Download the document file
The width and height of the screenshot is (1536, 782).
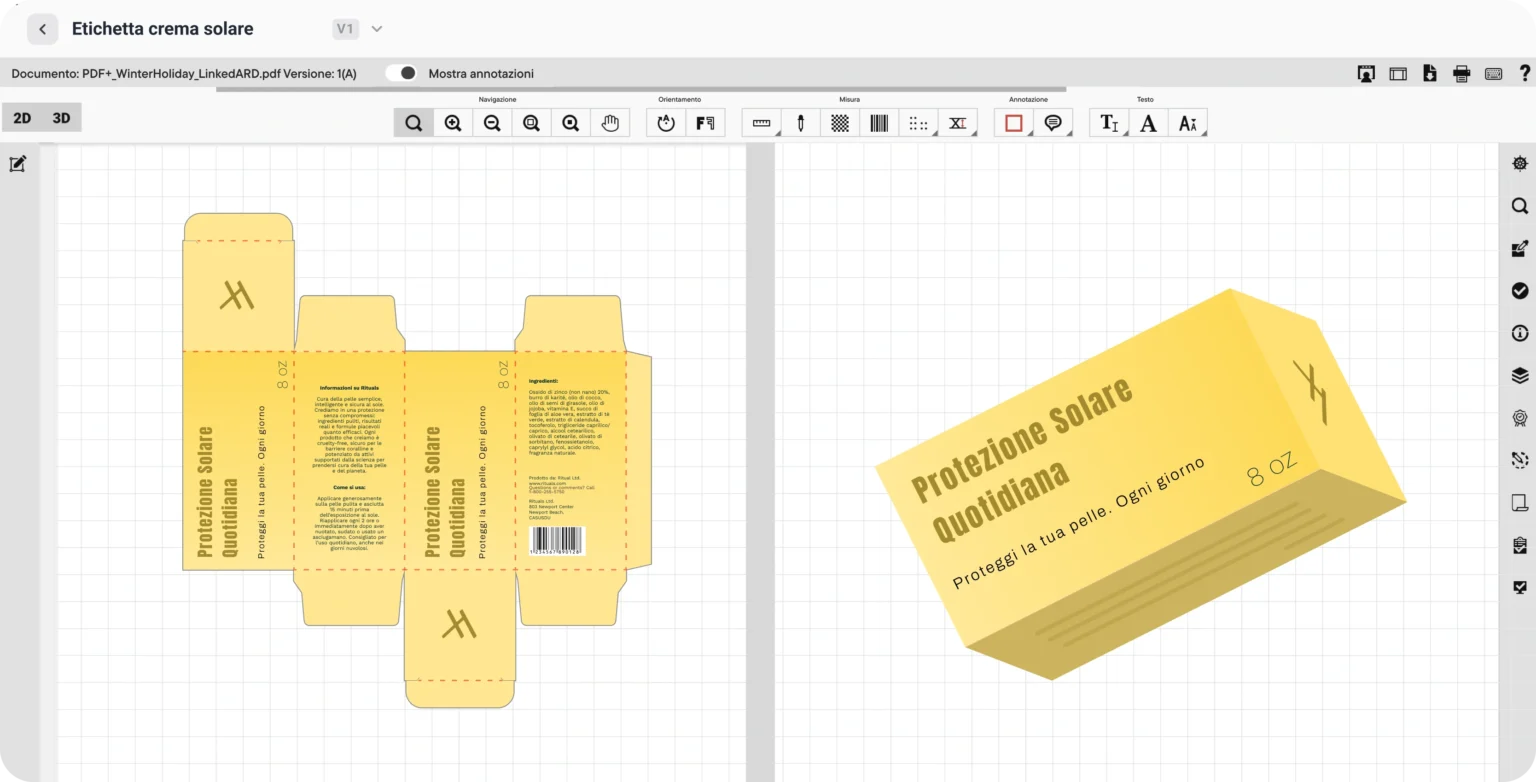pos(1430,73)
